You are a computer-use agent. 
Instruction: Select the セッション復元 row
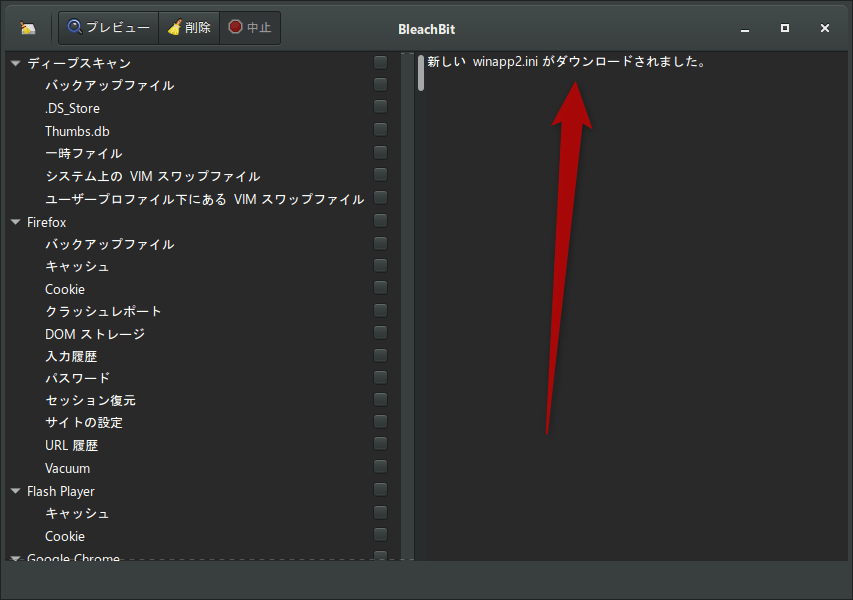(203, 400)
